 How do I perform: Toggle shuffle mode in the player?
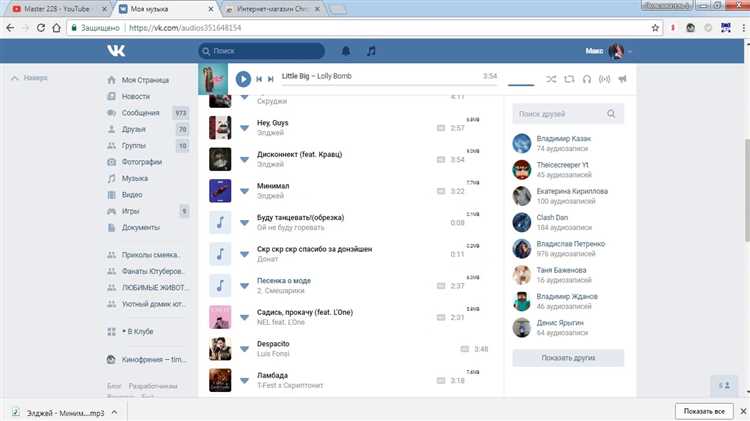(x=552, y=78)
